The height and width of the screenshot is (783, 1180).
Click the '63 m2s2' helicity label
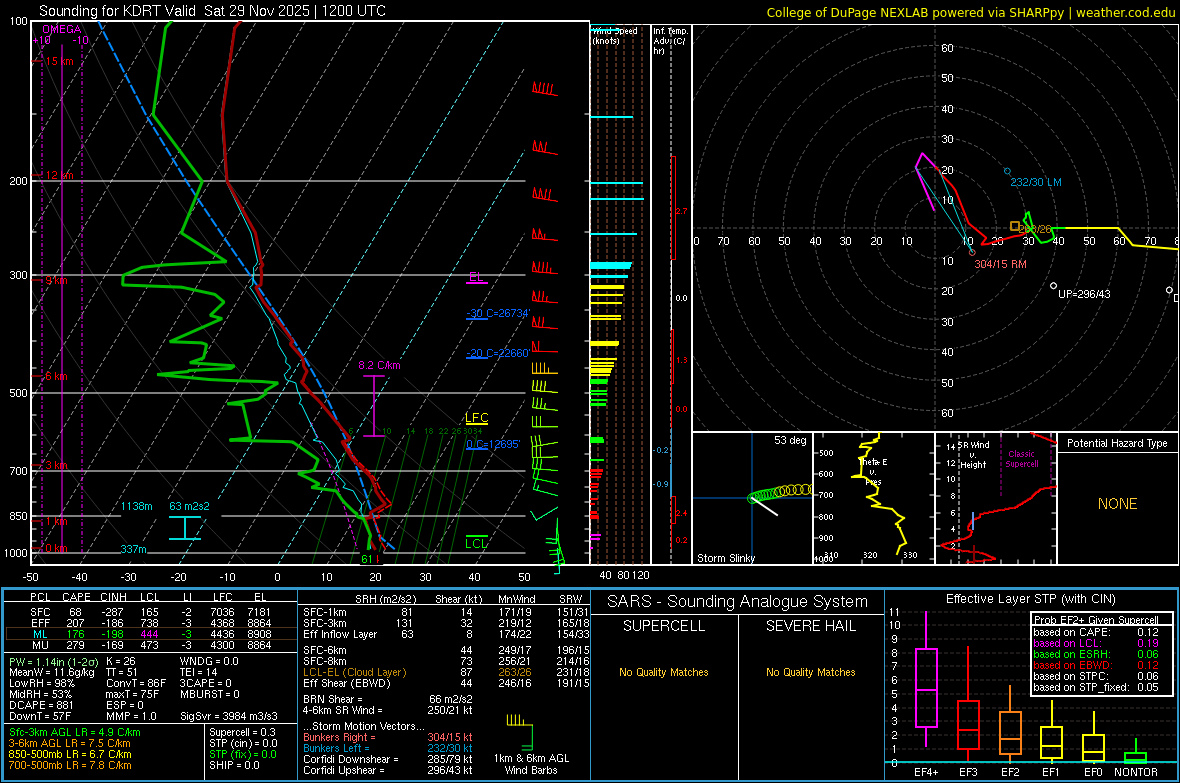pos(189,506)
